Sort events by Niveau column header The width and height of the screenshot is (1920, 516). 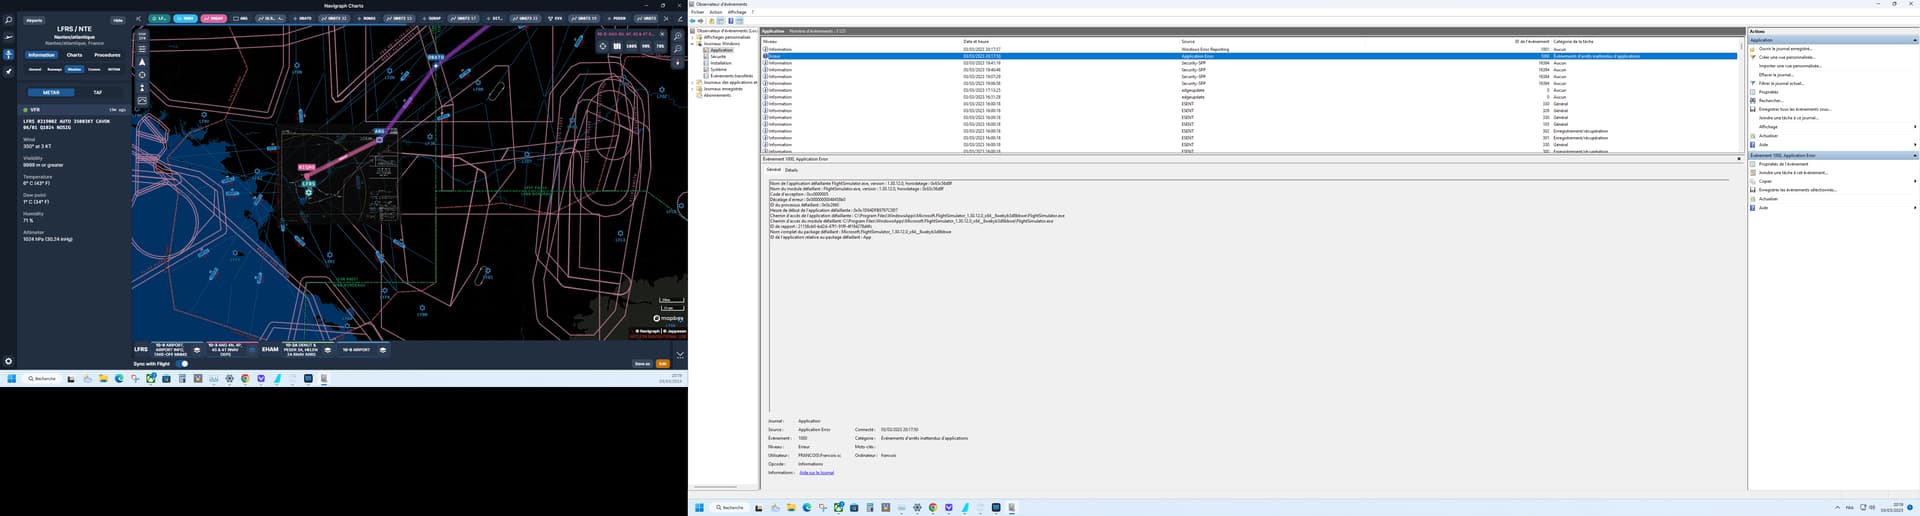[x=770, y=41]
